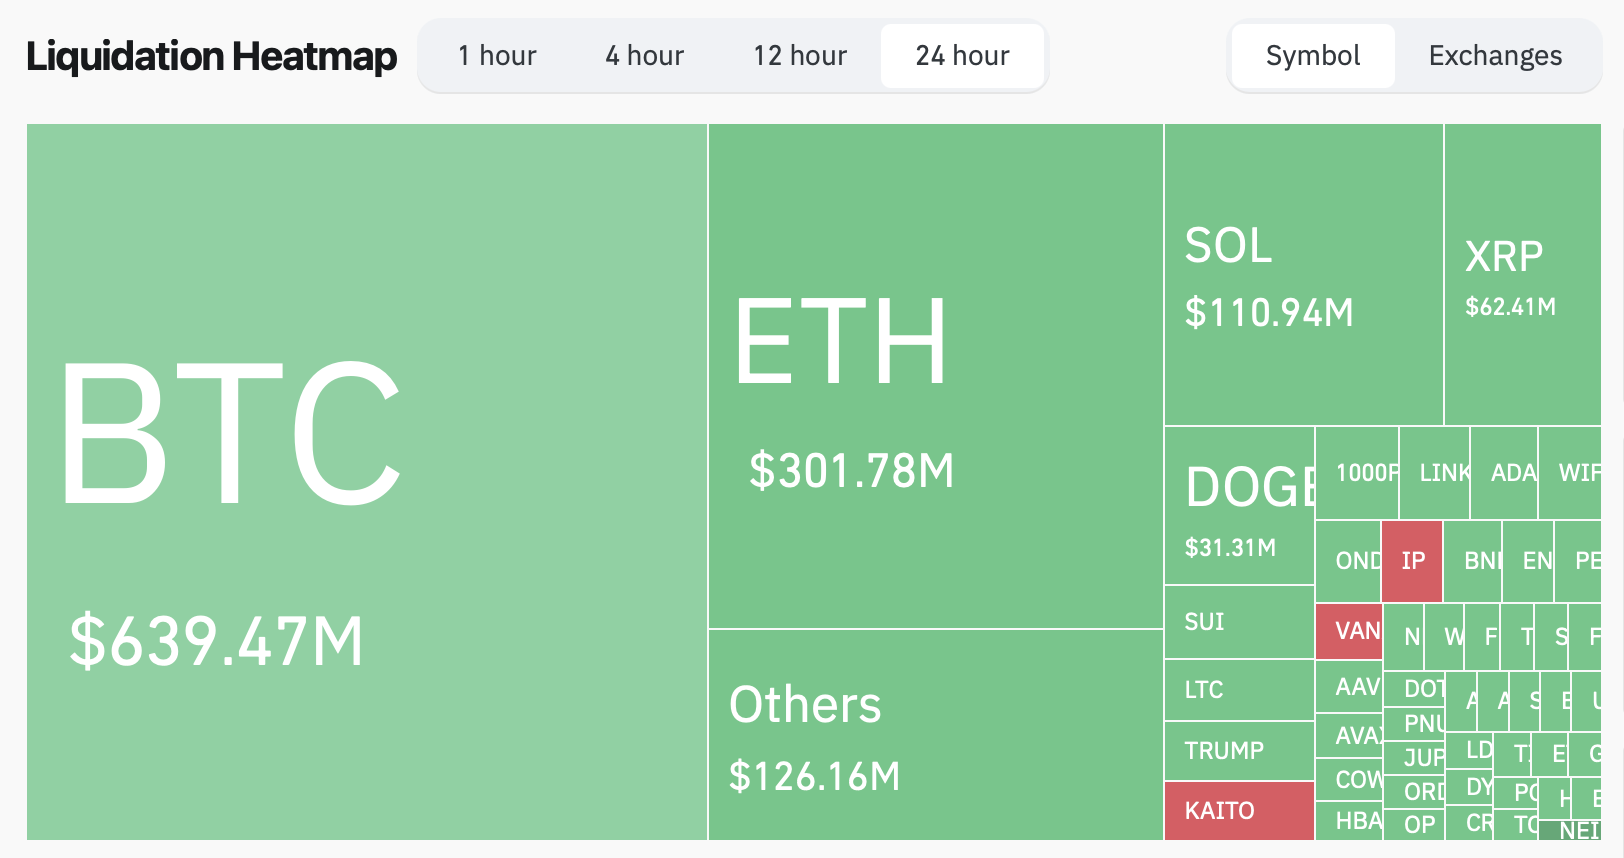Click the WIF tile

(x=1570, y=473)
